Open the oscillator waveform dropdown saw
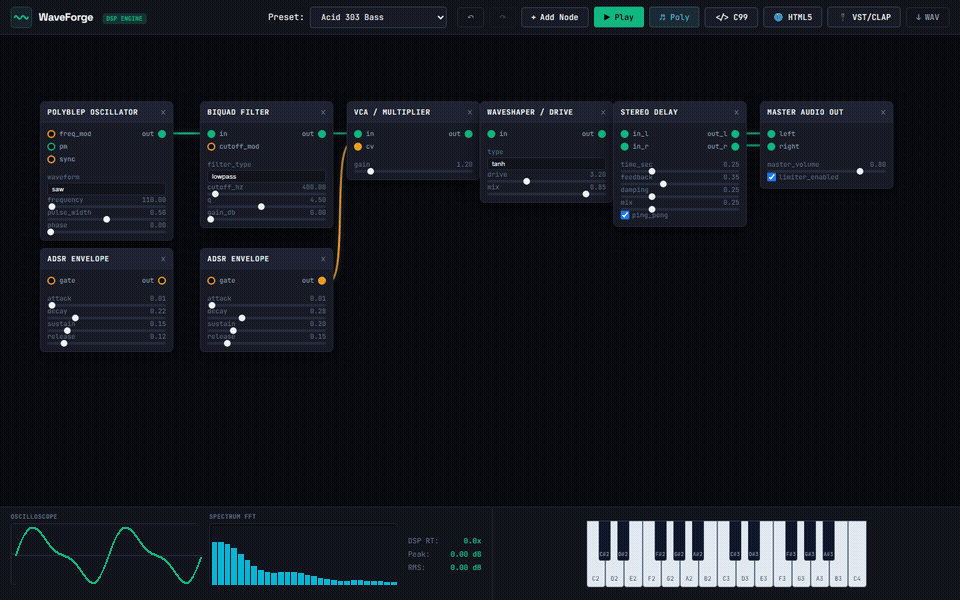The image size is (960, 600). 107,189
